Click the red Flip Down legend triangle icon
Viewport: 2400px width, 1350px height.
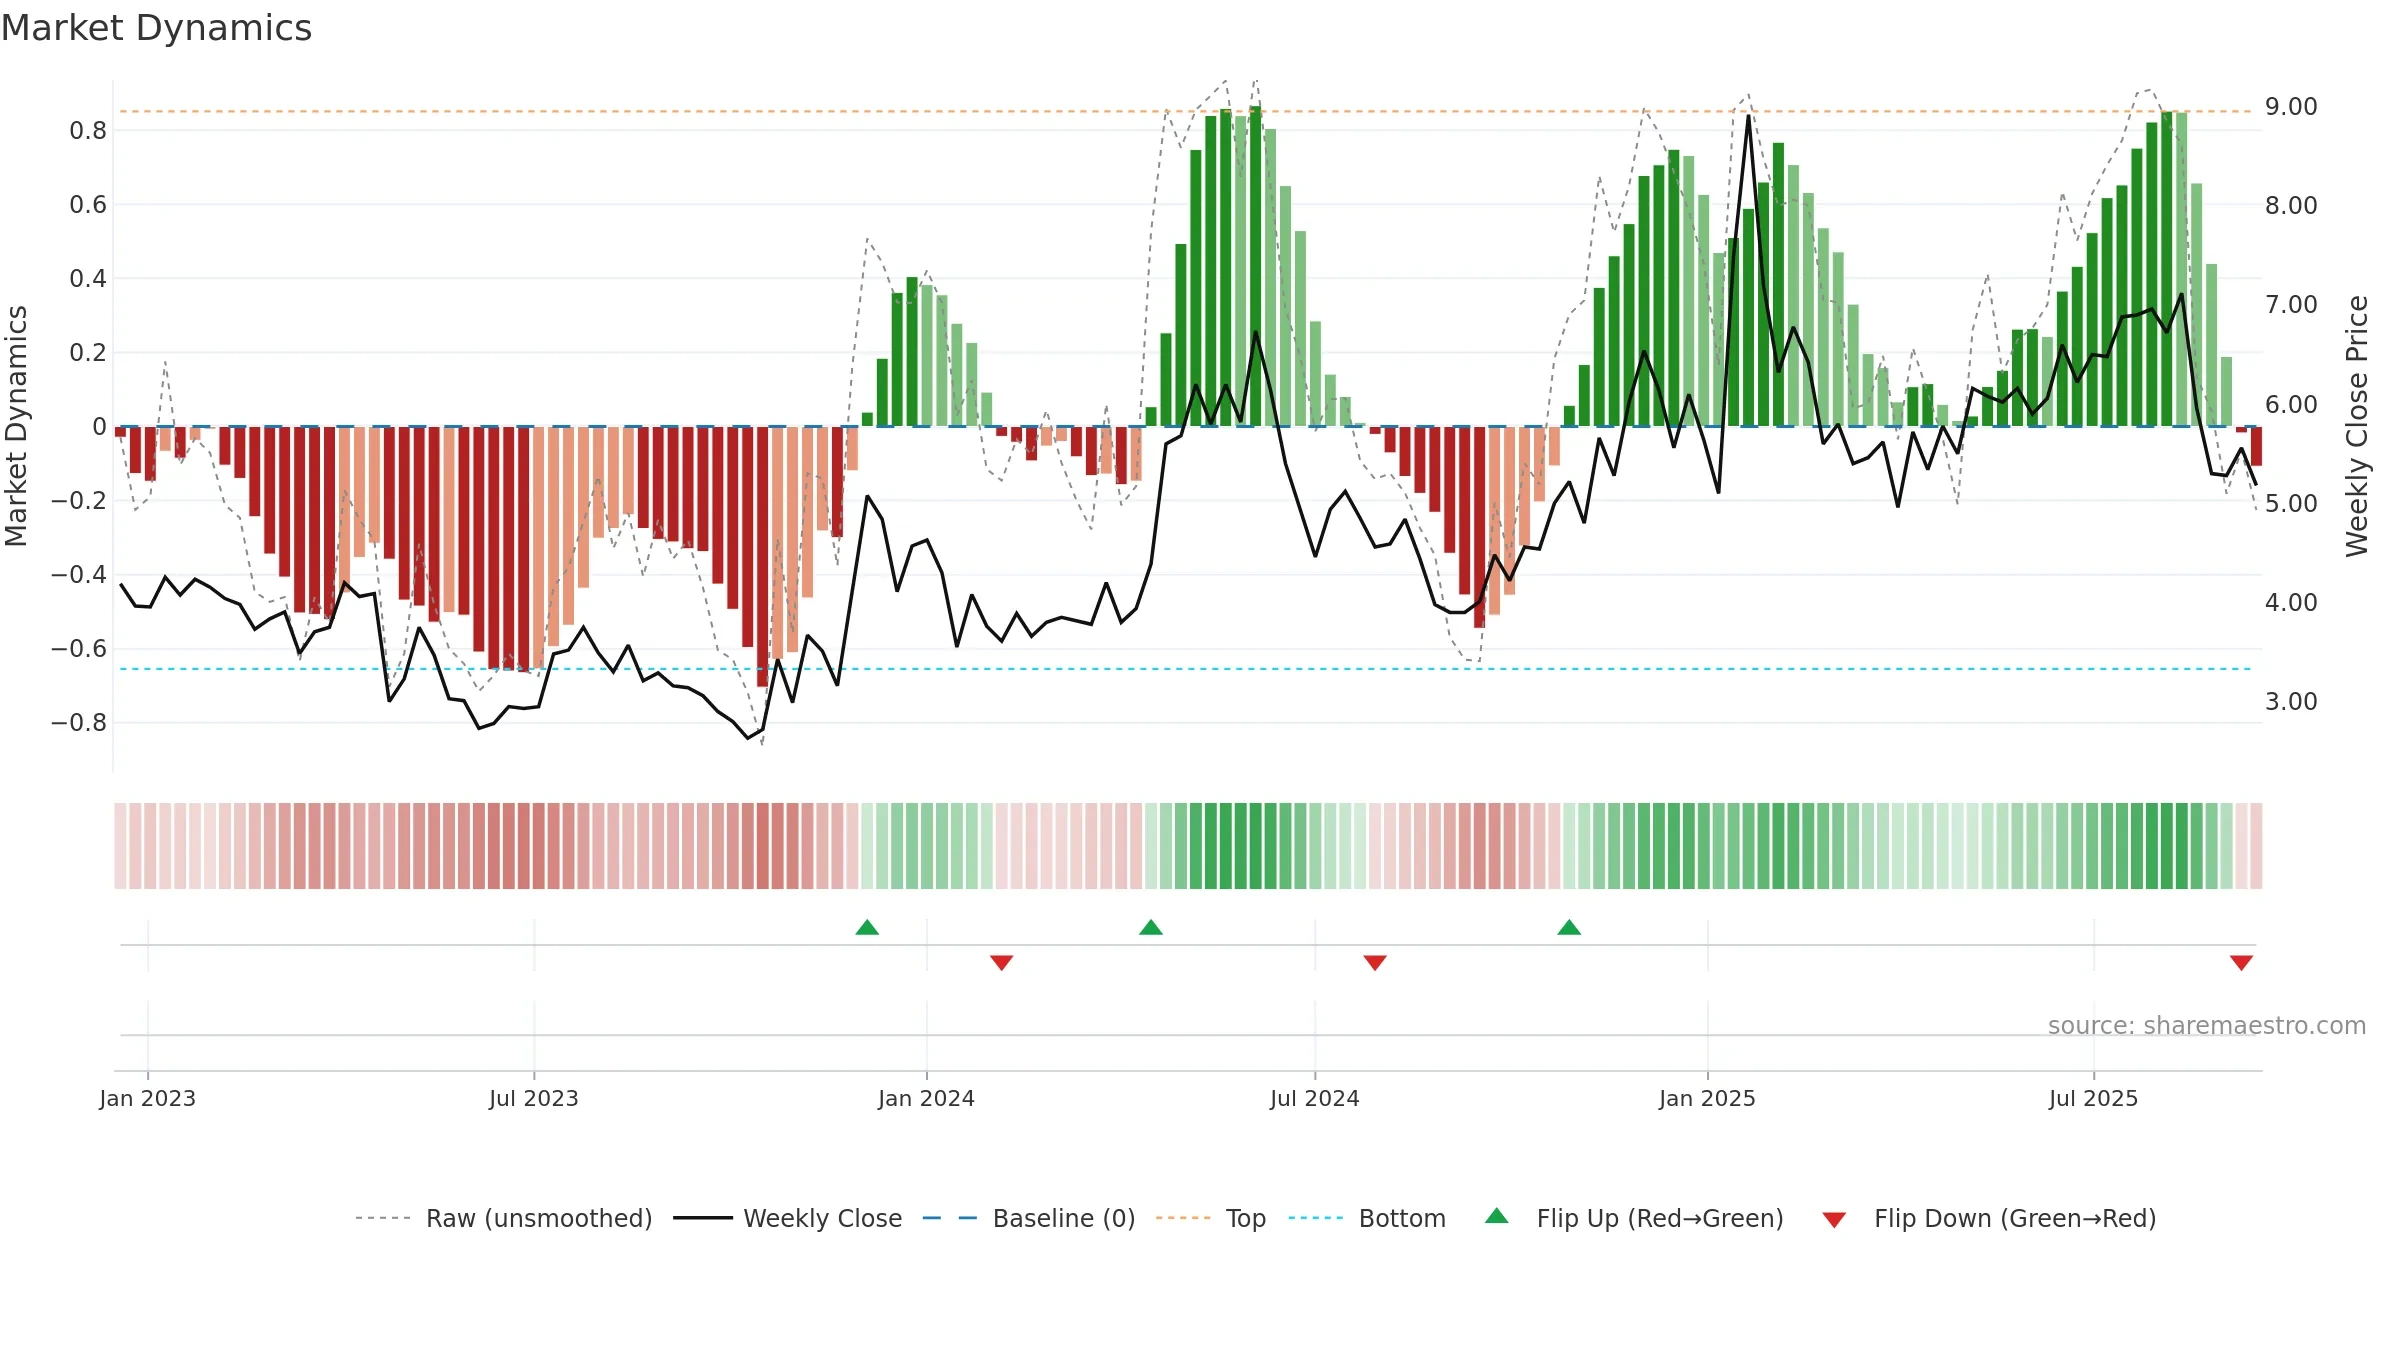click(x=1834, y=1220)
